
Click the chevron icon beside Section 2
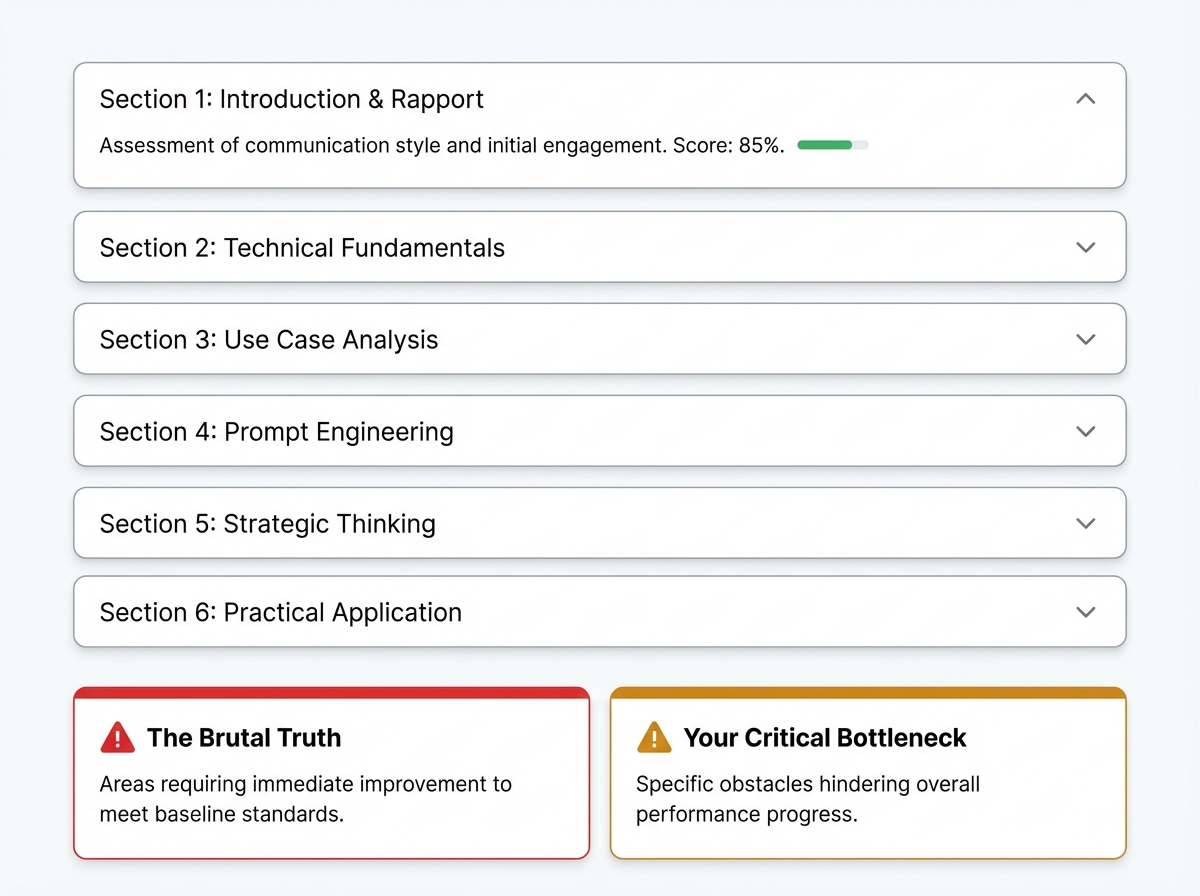coord(1086,247)
